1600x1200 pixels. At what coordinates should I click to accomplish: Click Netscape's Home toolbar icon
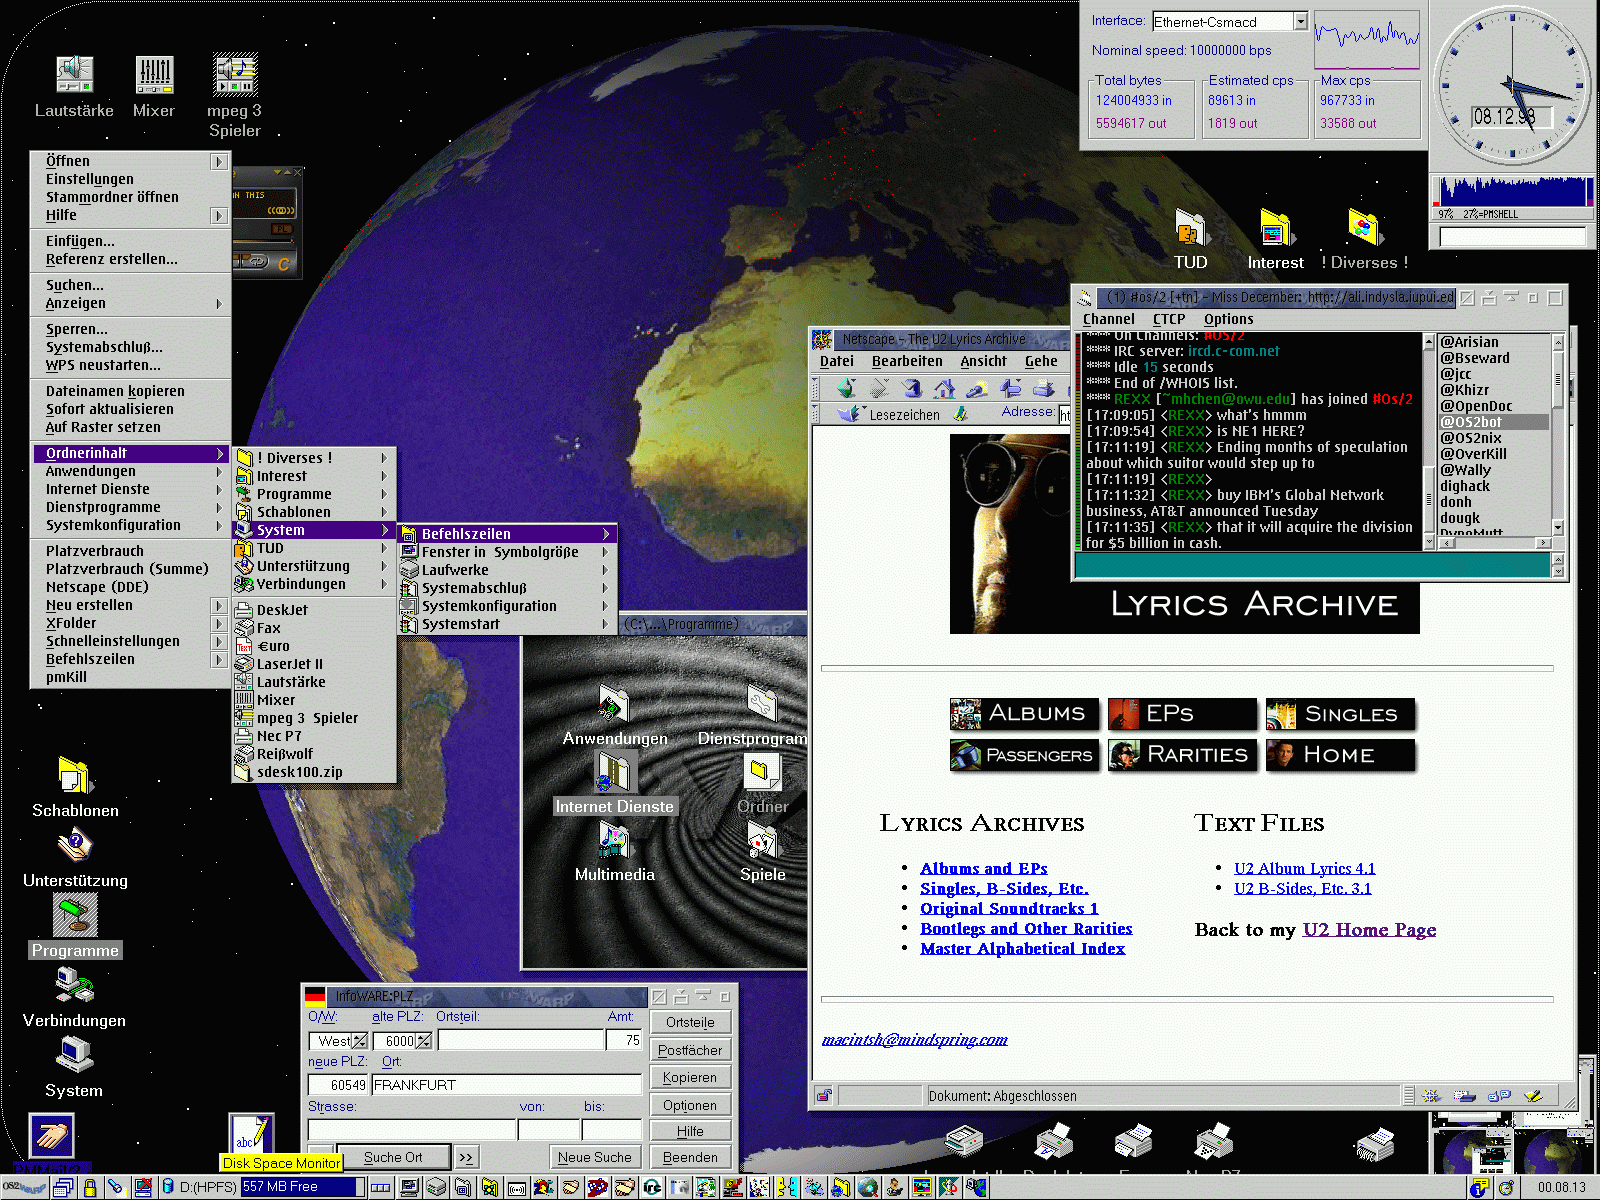pyautogui.click(x=944, y=388)
